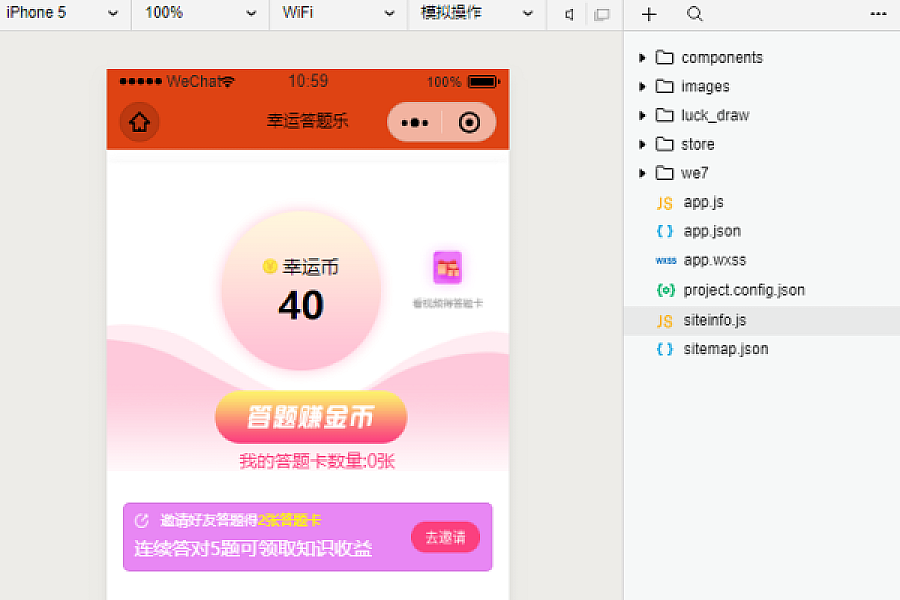Tap the home icon in mini program header

click(x=139, y=122)
